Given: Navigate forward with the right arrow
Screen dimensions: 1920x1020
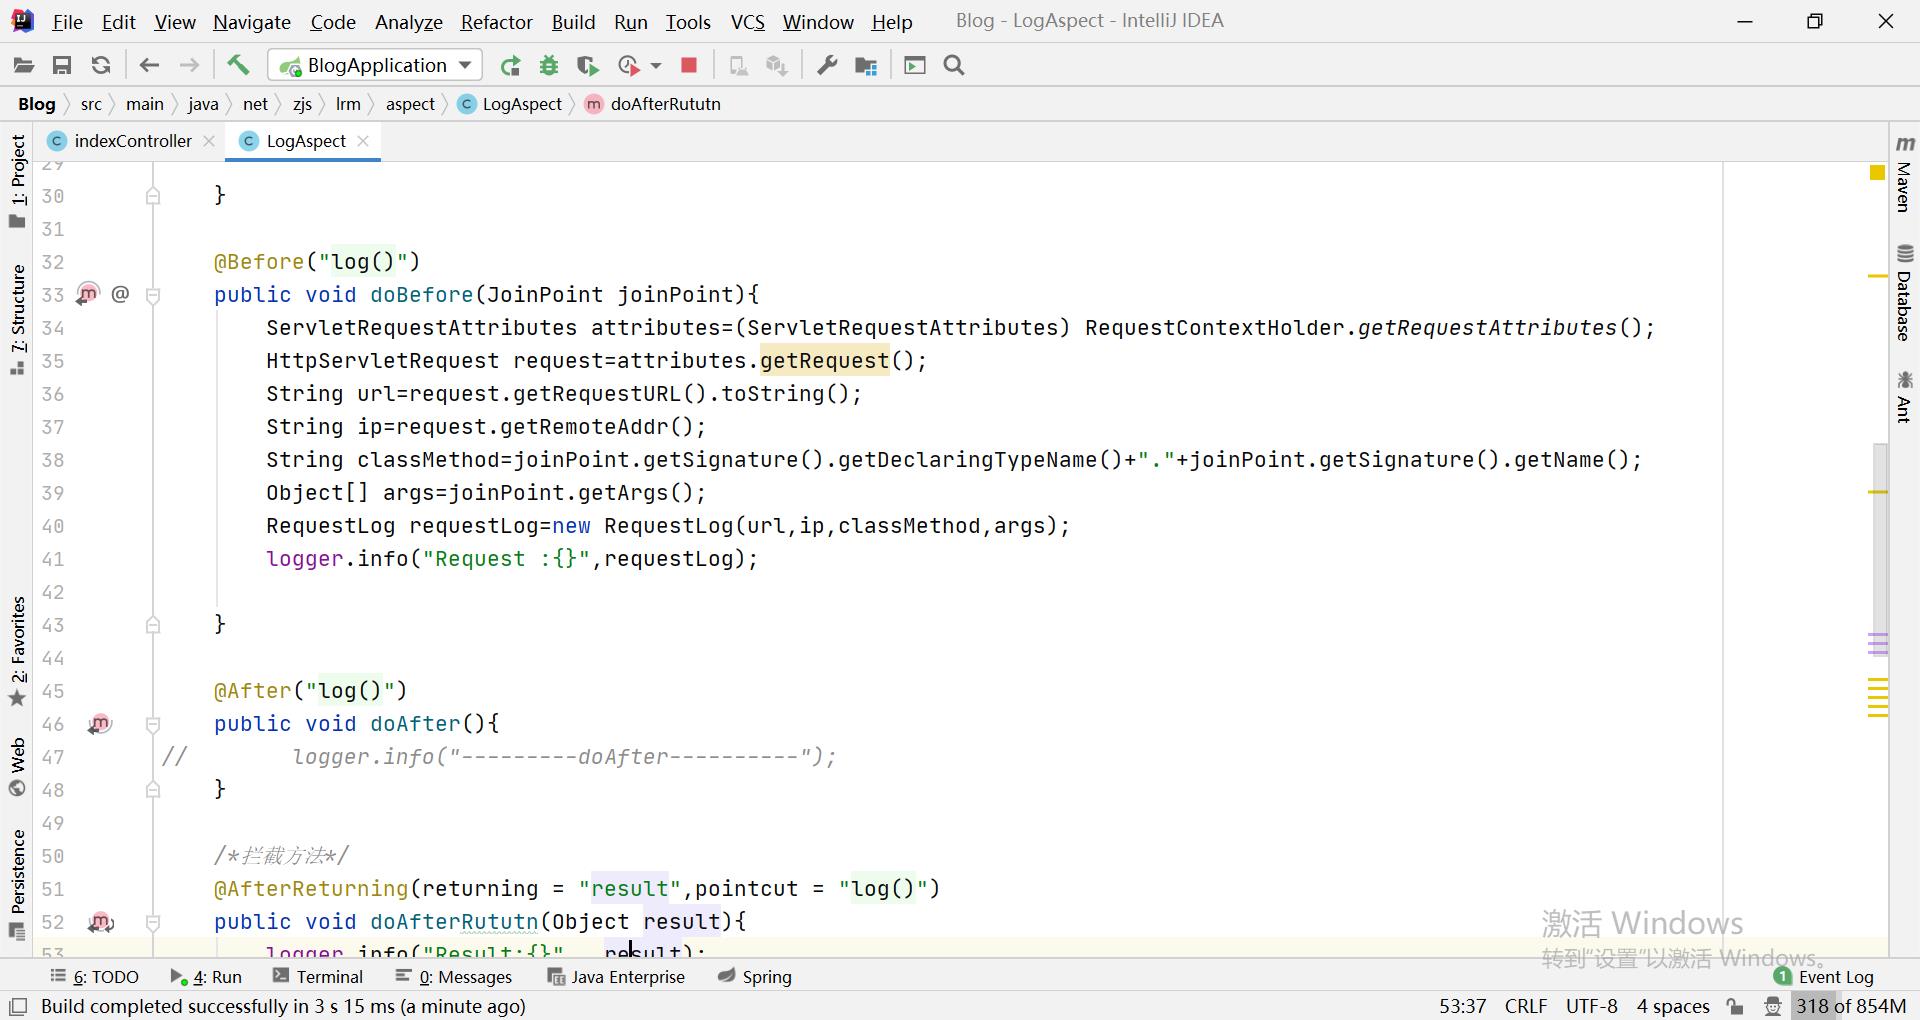Looking at the screenshot, I should tap(188, 66).
